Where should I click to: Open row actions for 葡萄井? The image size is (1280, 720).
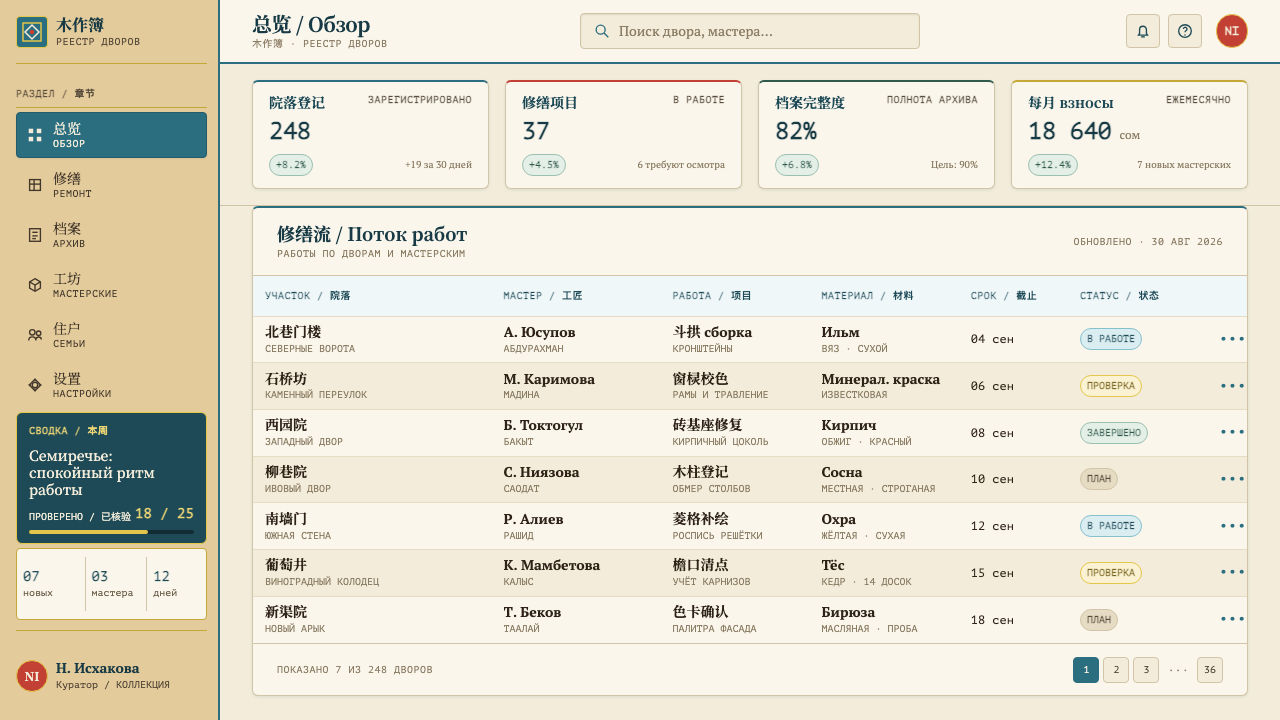pos(1232,572)
